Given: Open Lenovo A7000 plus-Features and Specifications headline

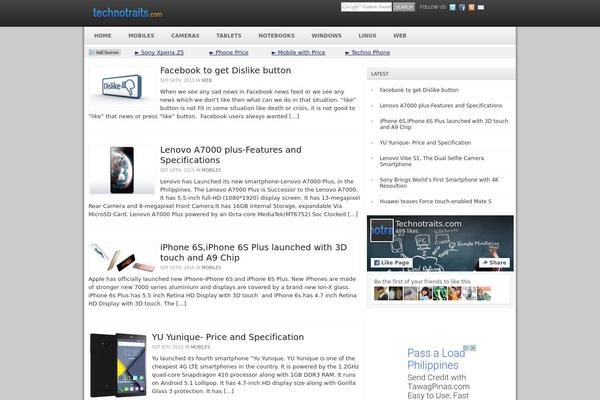Looking at the screenshot, I should point(230,155).
